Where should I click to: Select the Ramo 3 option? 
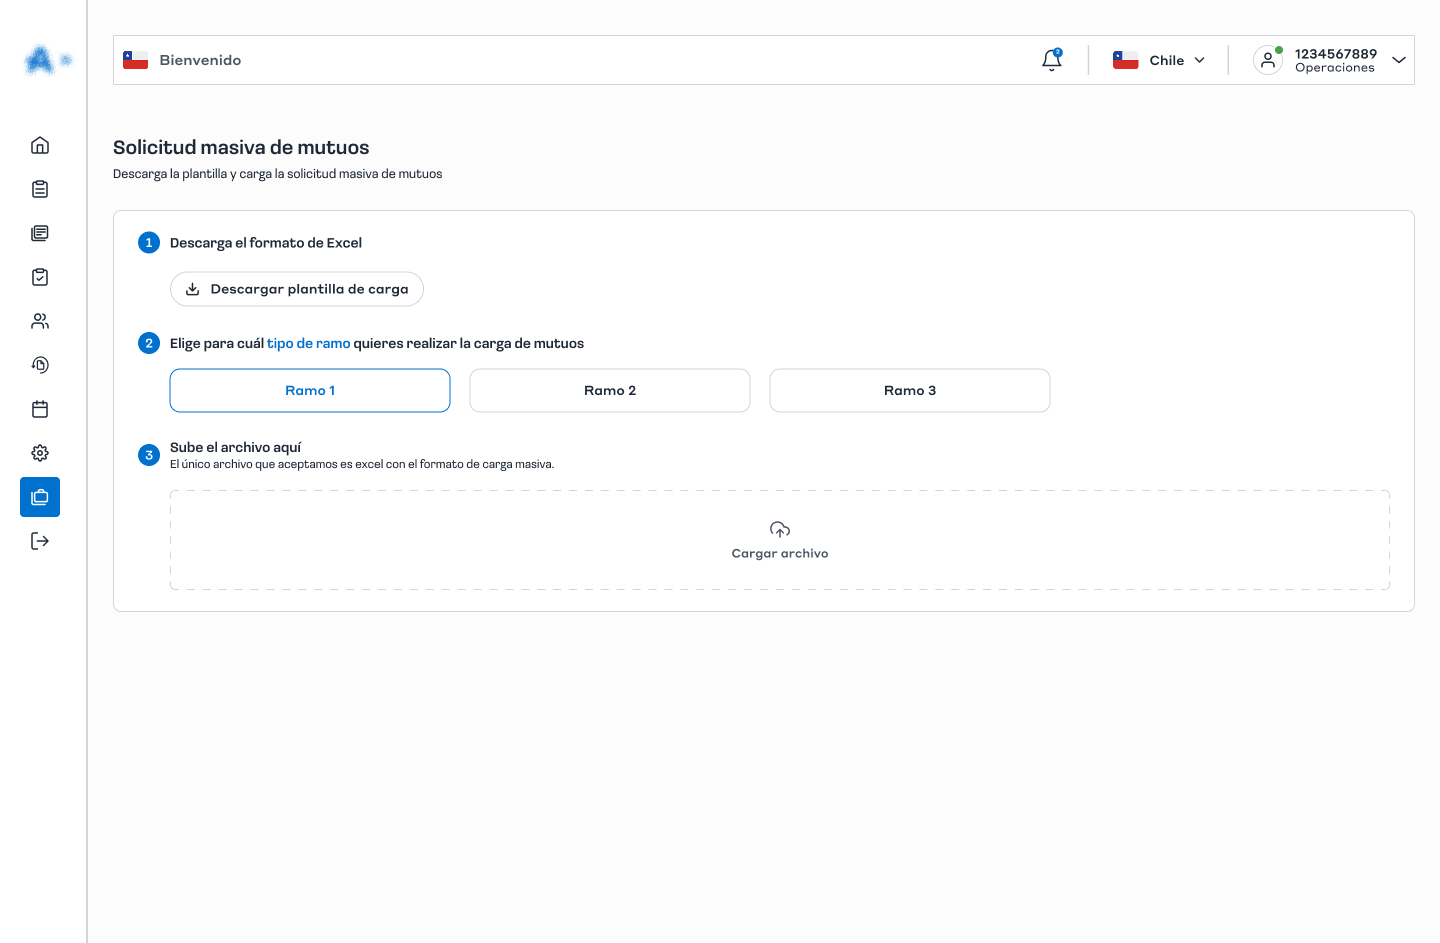[910, 391]
